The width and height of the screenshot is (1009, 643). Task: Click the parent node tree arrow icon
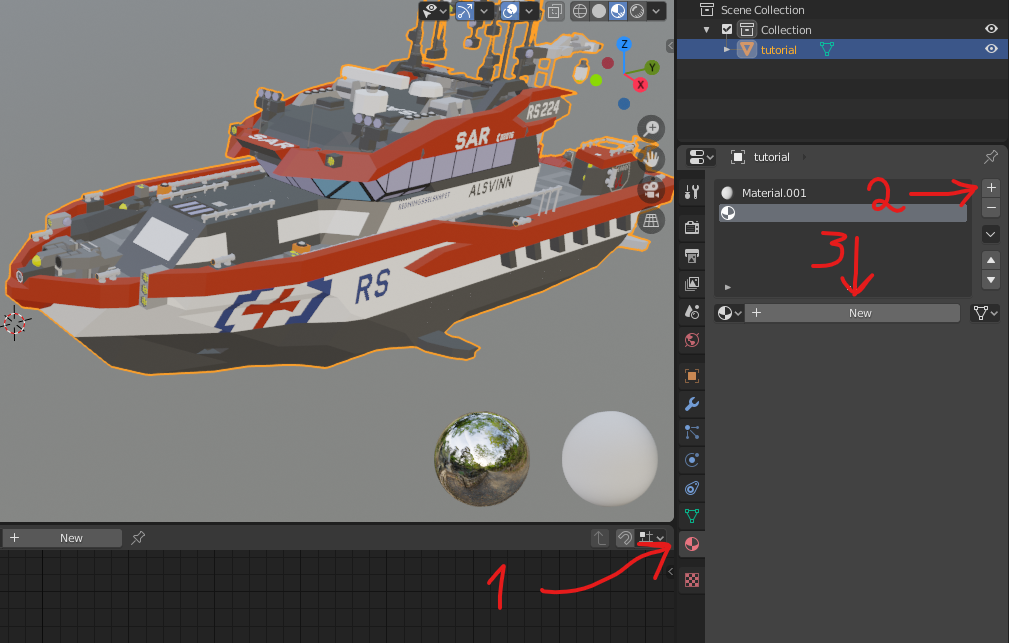click(600, 537)
